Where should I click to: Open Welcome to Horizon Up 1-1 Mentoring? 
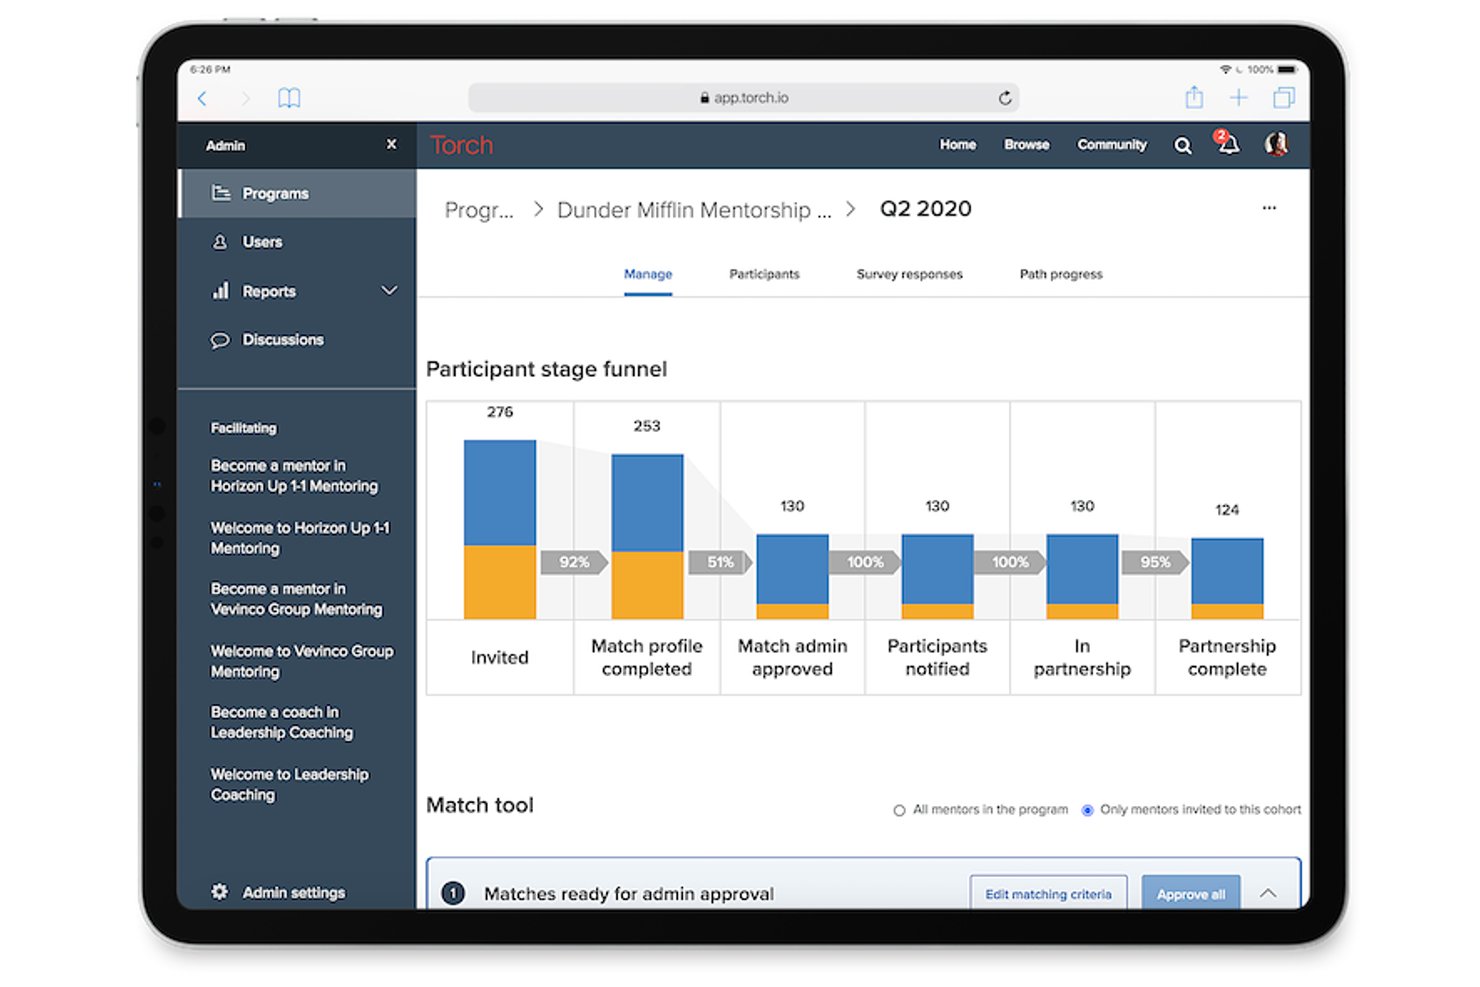tap(300, 538)
